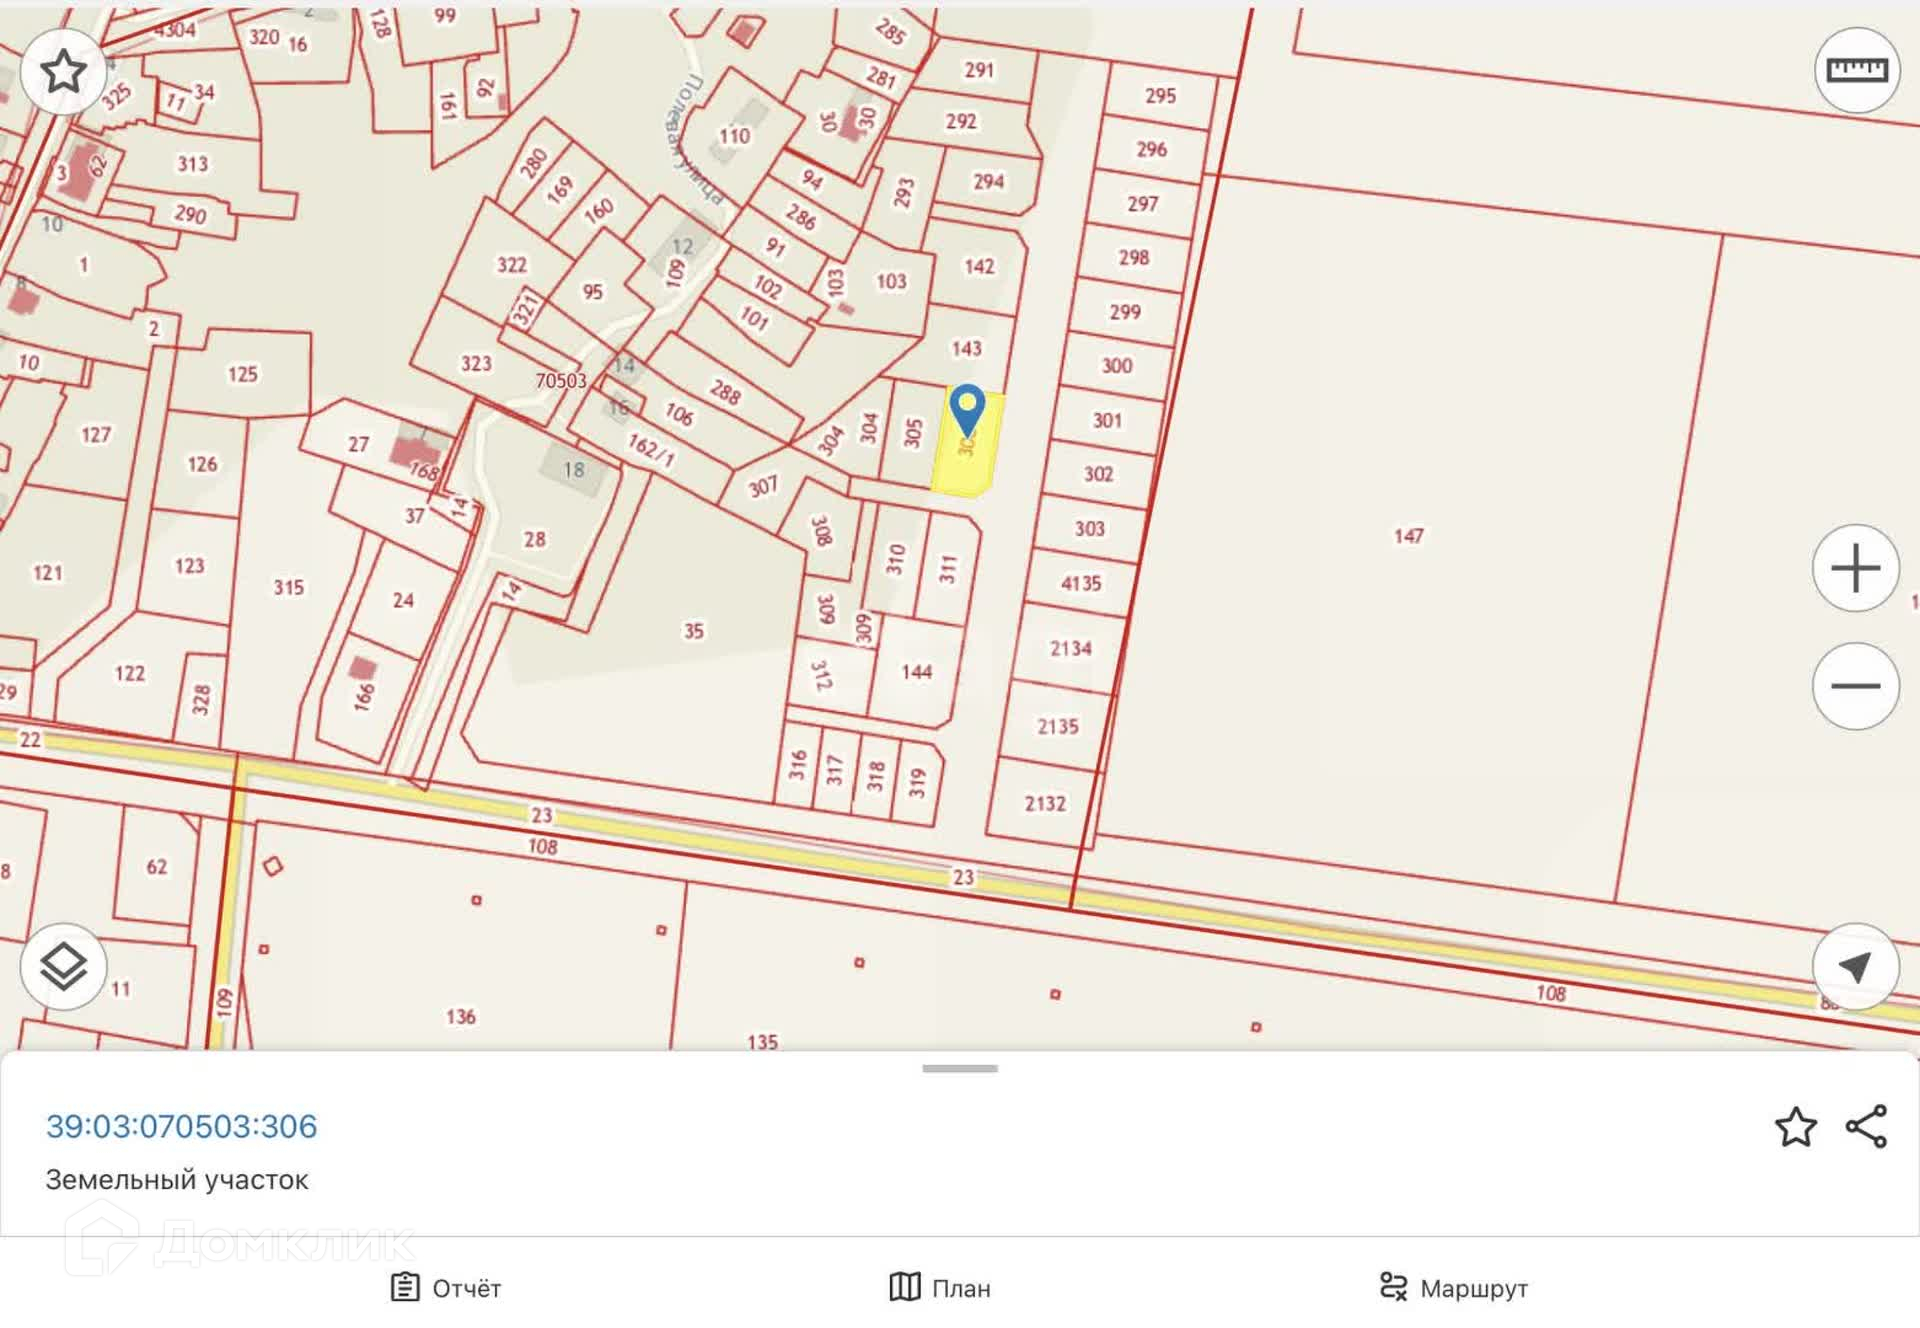Add parcel to favorites with star outline
This screenshot has height=1328, width=1920.
pyautogui.click(x=1795, y=1127)
